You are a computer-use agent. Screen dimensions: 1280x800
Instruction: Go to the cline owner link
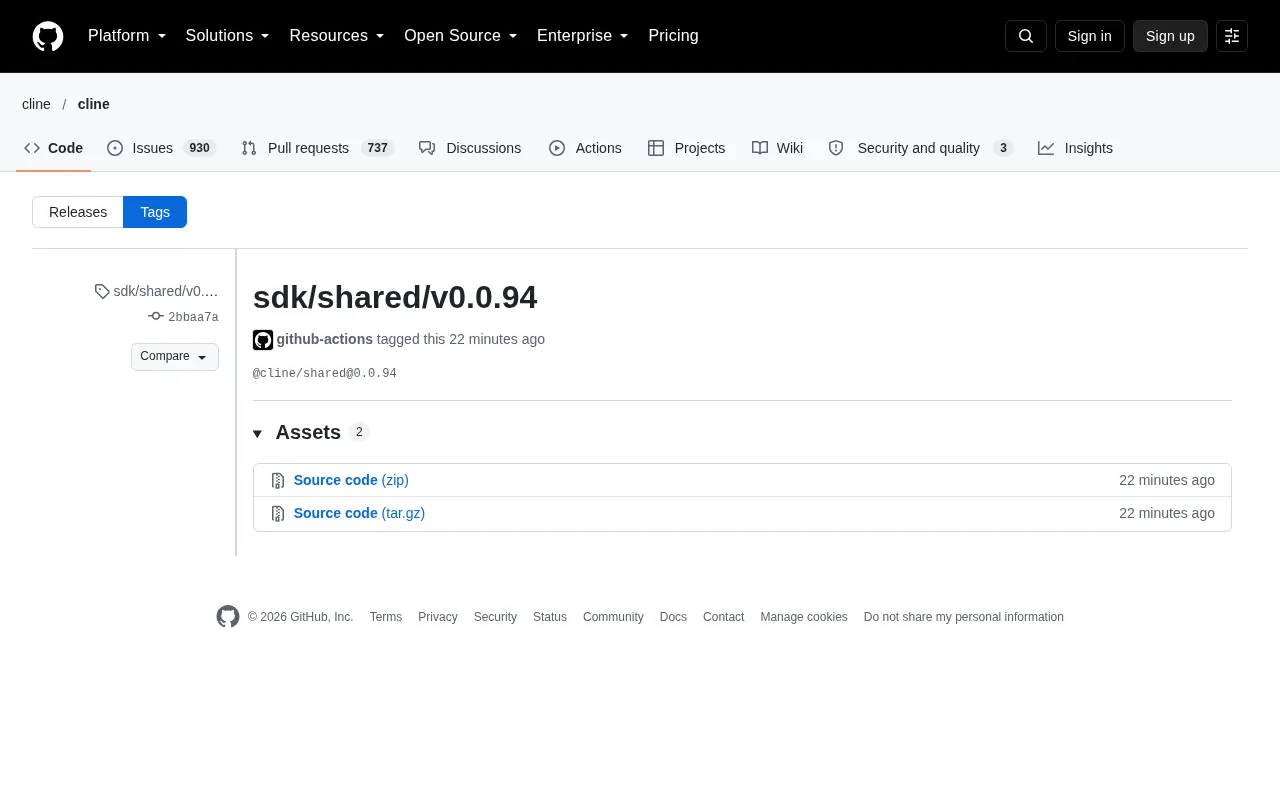click(36, 104)
